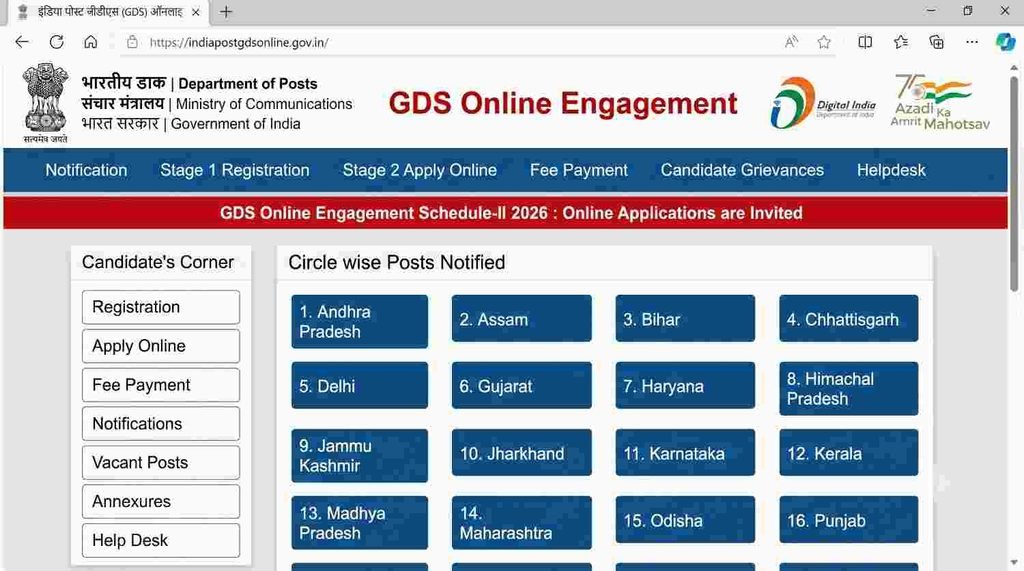1024x571 pixels.
Task: Select circle 13. Madhya Pradesh
Action: tap(360, 523)
